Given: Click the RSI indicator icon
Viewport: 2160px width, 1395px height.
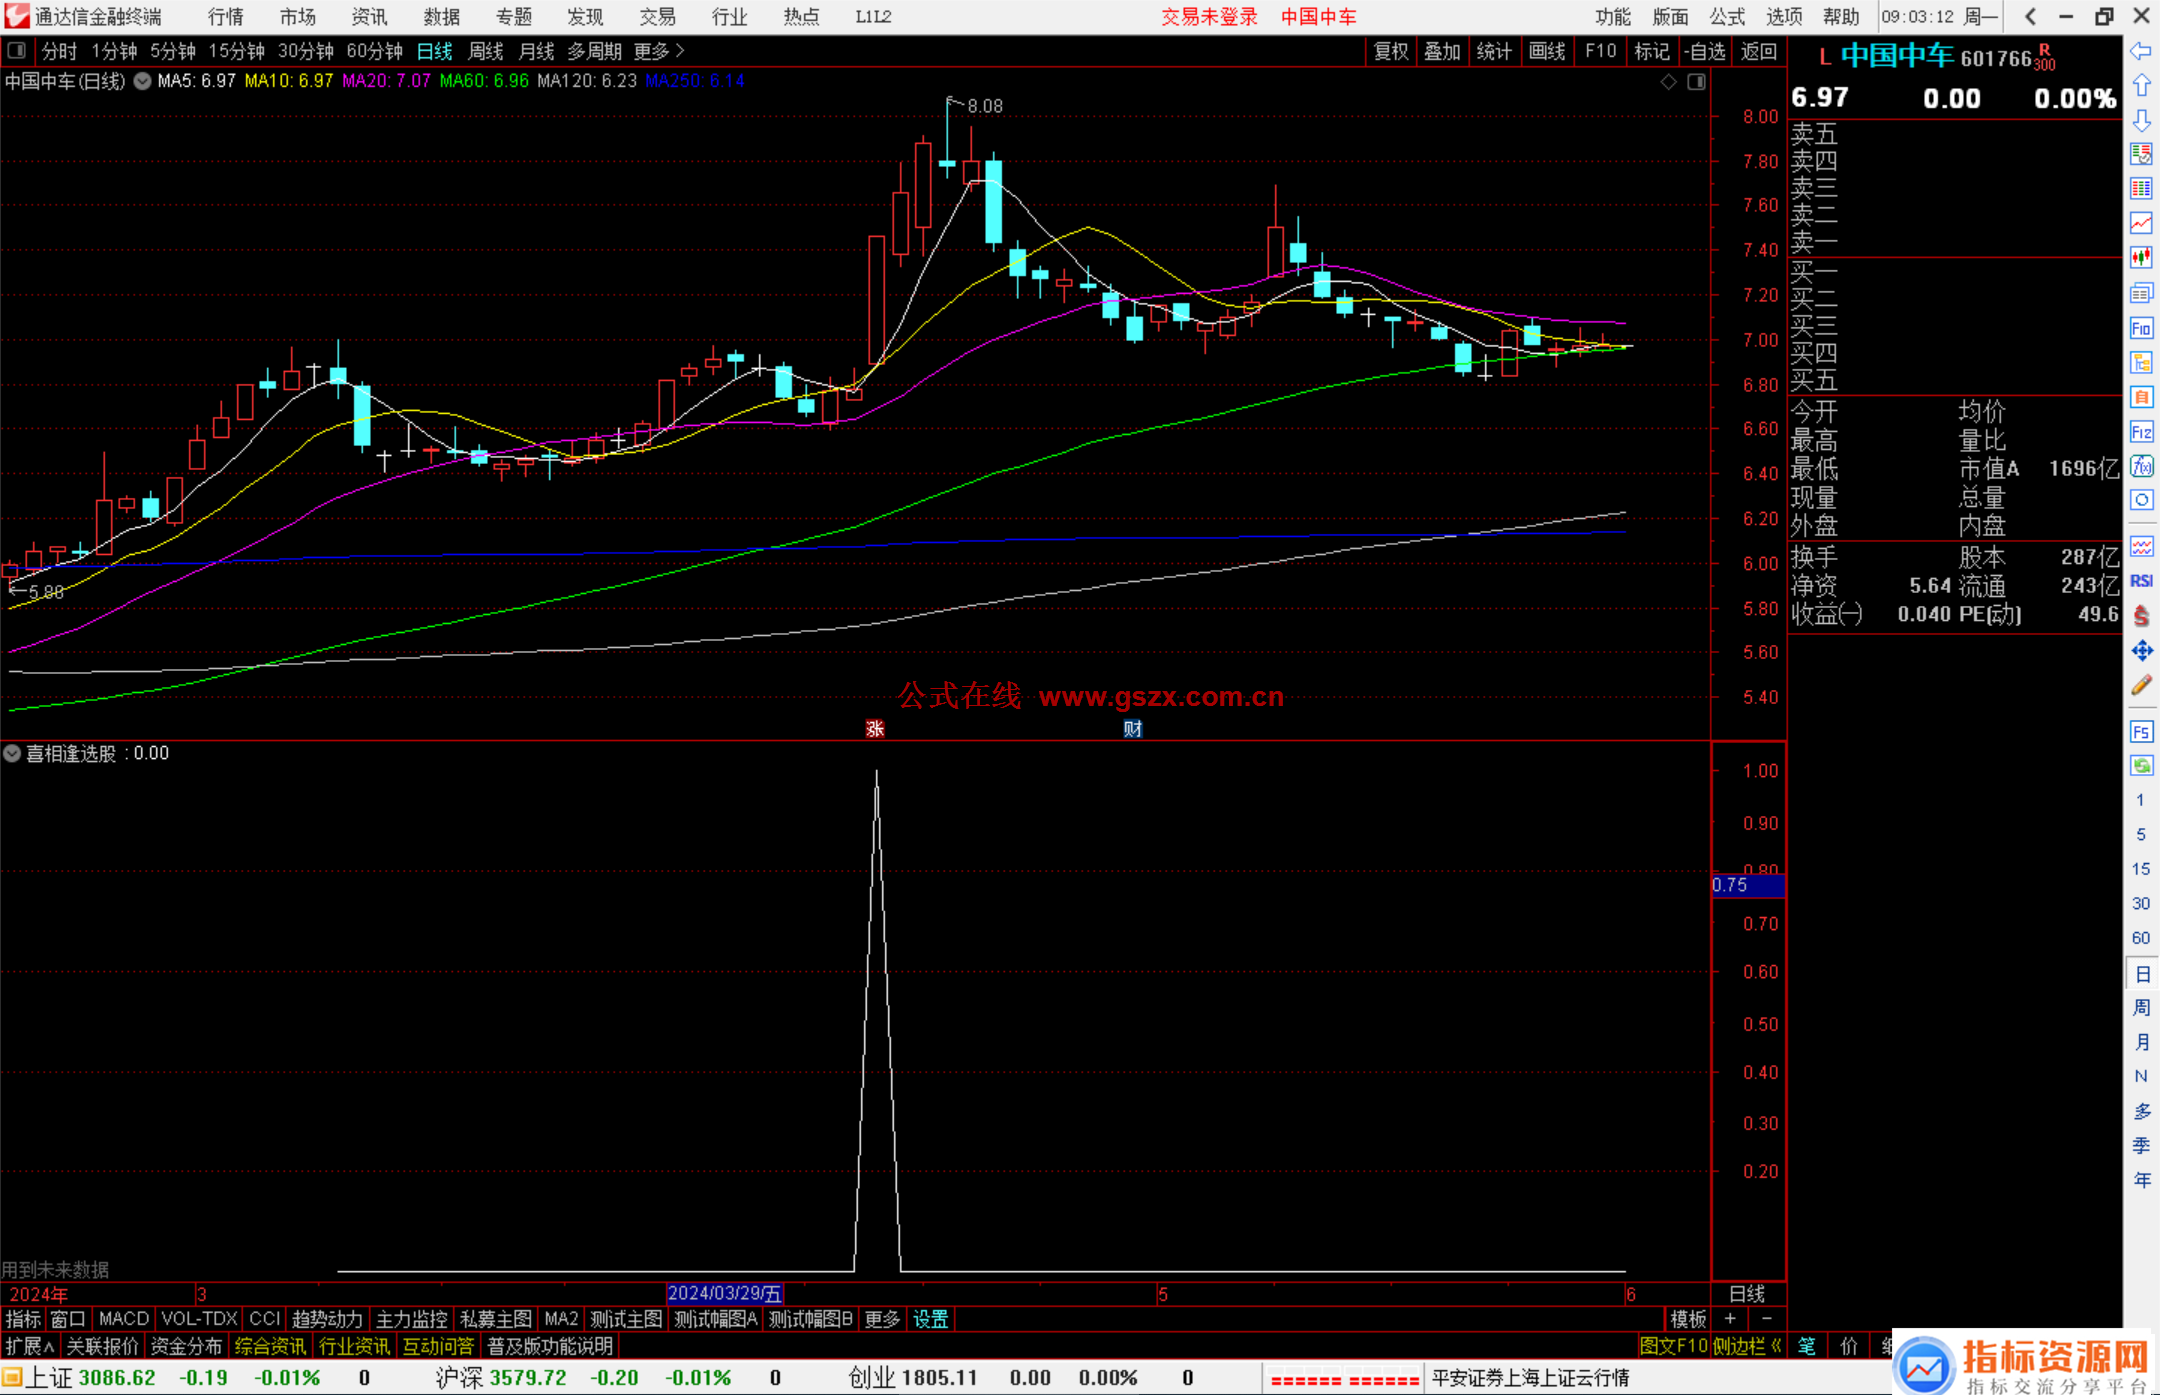Looking at the screenshot, I should point(2141,581).
